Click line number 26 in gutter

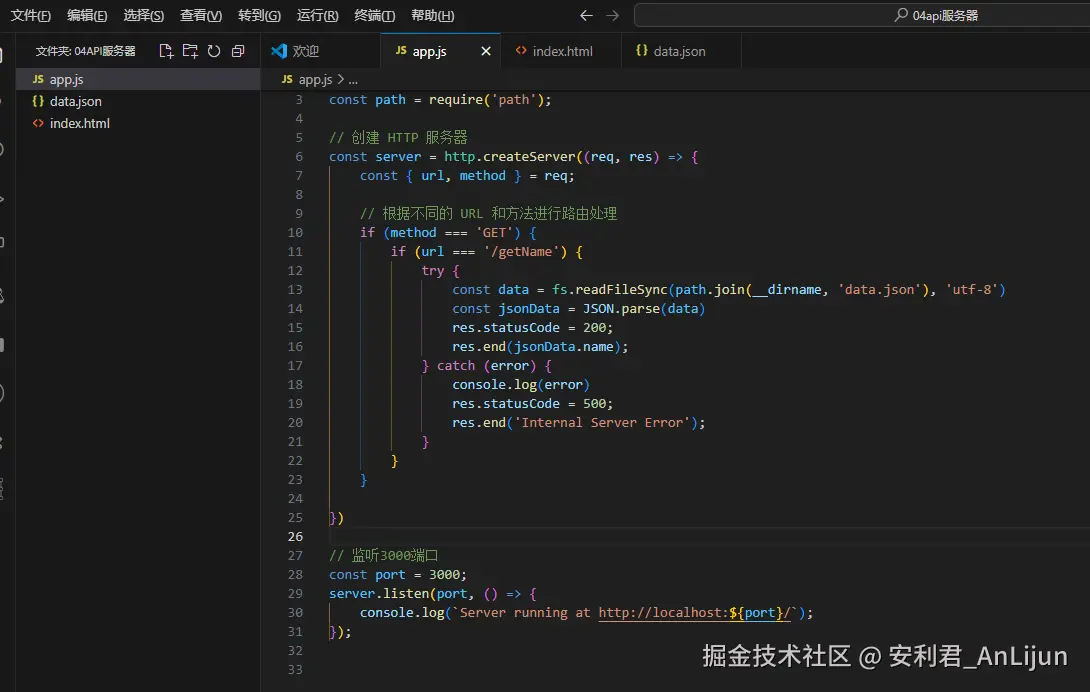(295, 536)
